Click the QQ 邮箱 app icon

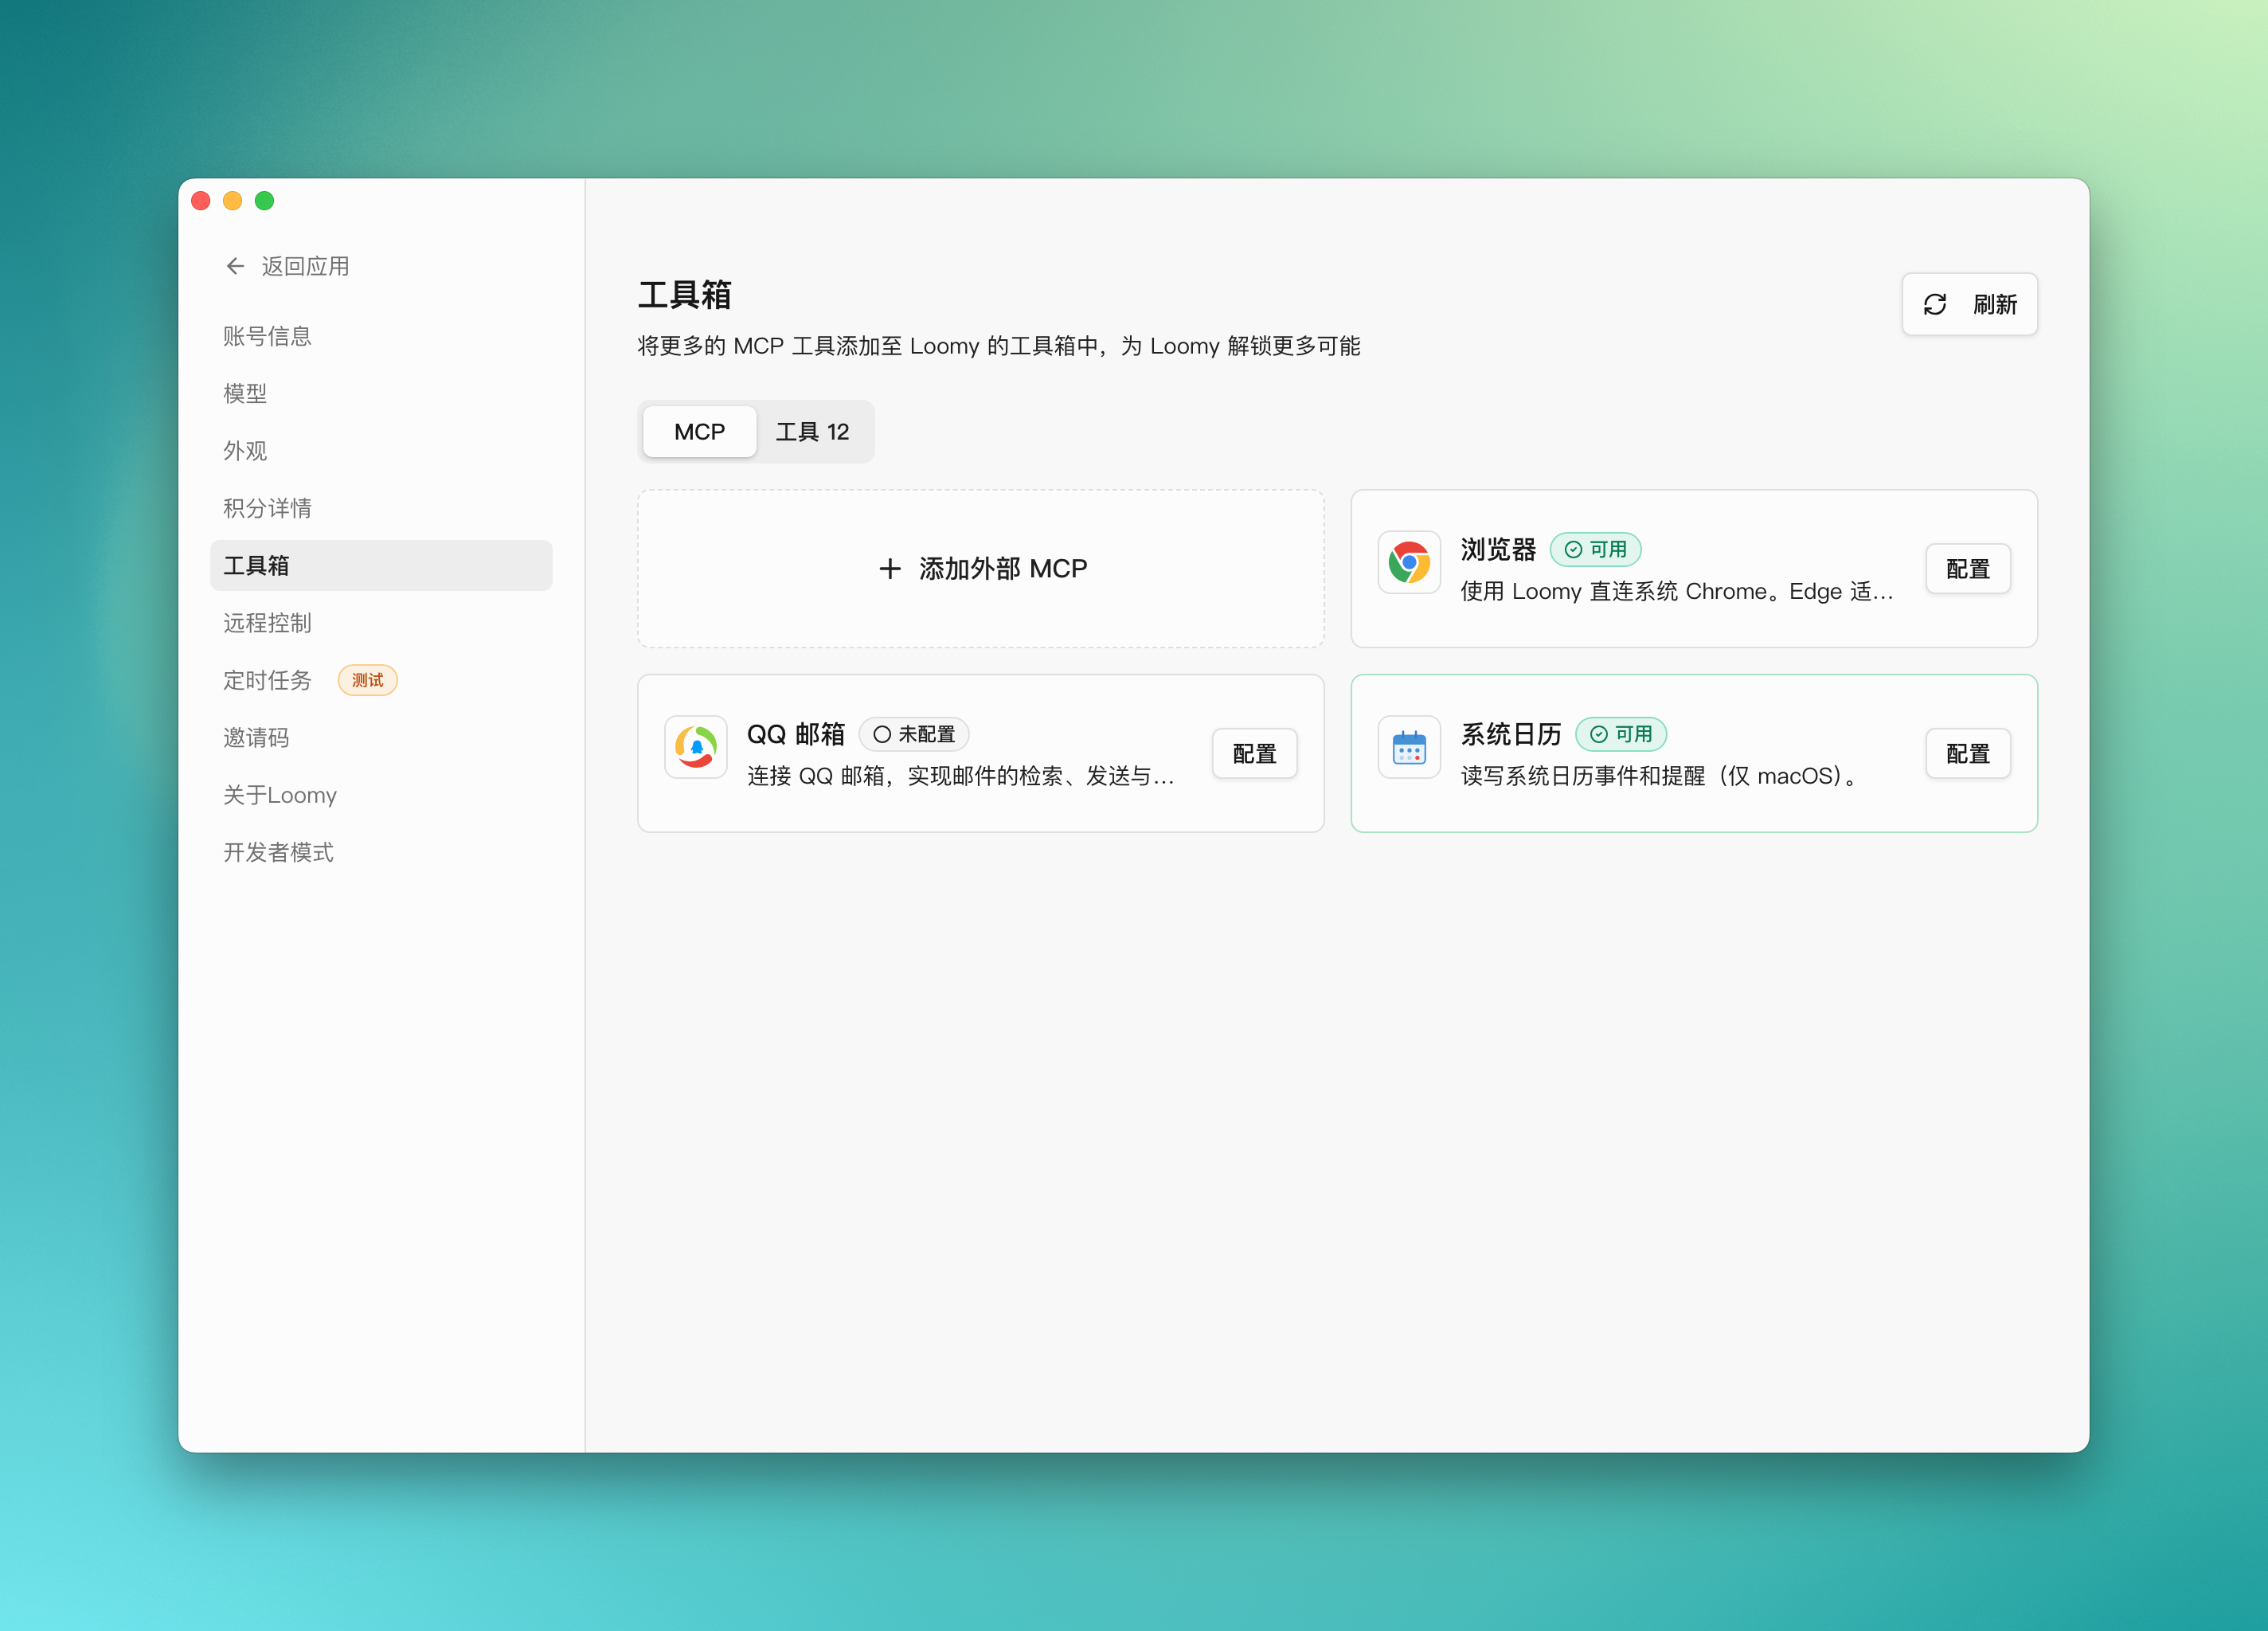click(x=695, y=746)
